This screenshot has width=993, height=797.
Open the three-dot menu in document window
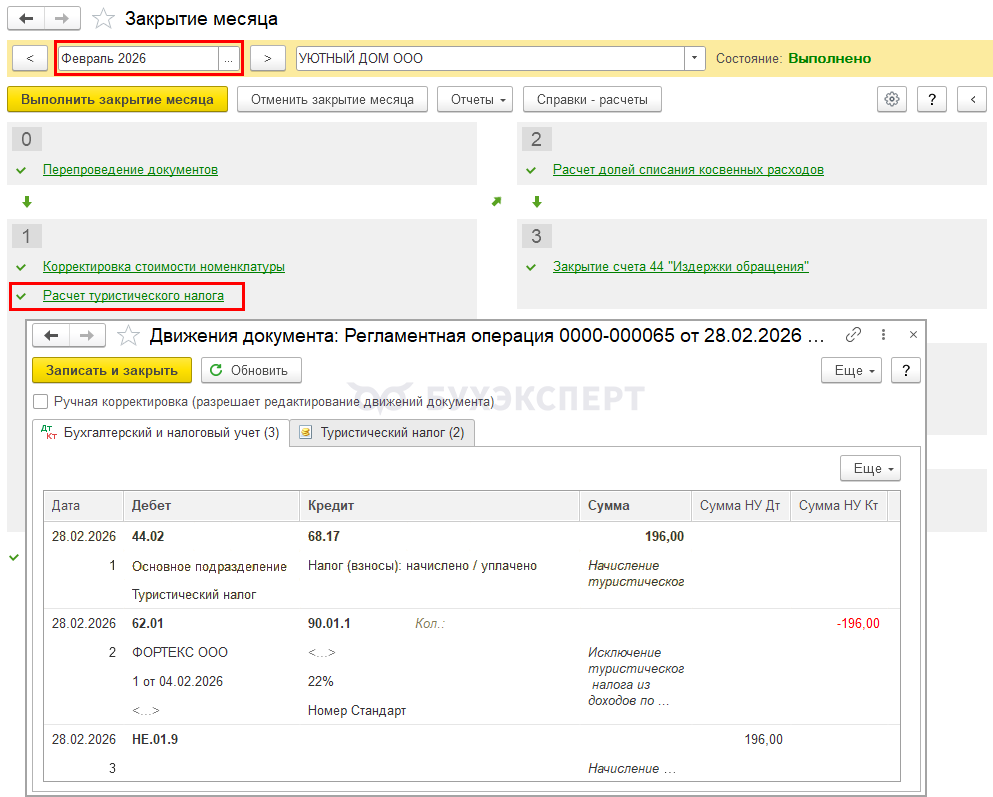883,335
